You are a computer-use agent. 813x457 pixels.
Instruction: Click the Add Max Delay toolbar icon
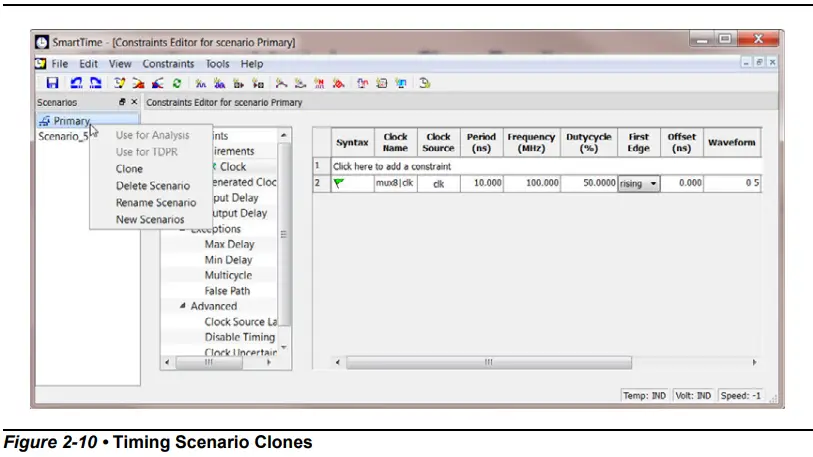pos(281,83)
